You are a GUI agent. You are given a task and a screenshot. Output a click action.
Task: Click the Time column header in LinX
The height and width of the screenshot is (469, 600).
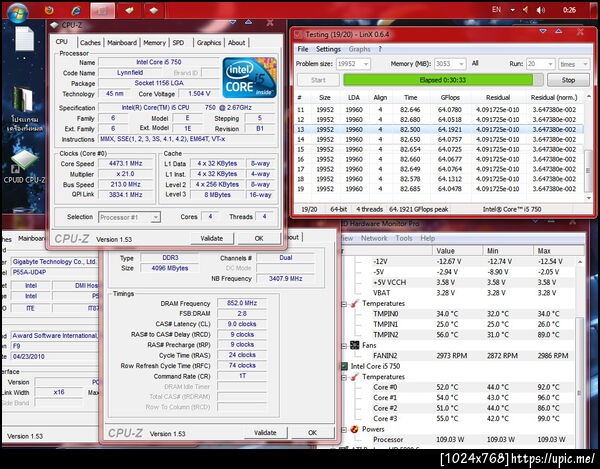(410, 98)
